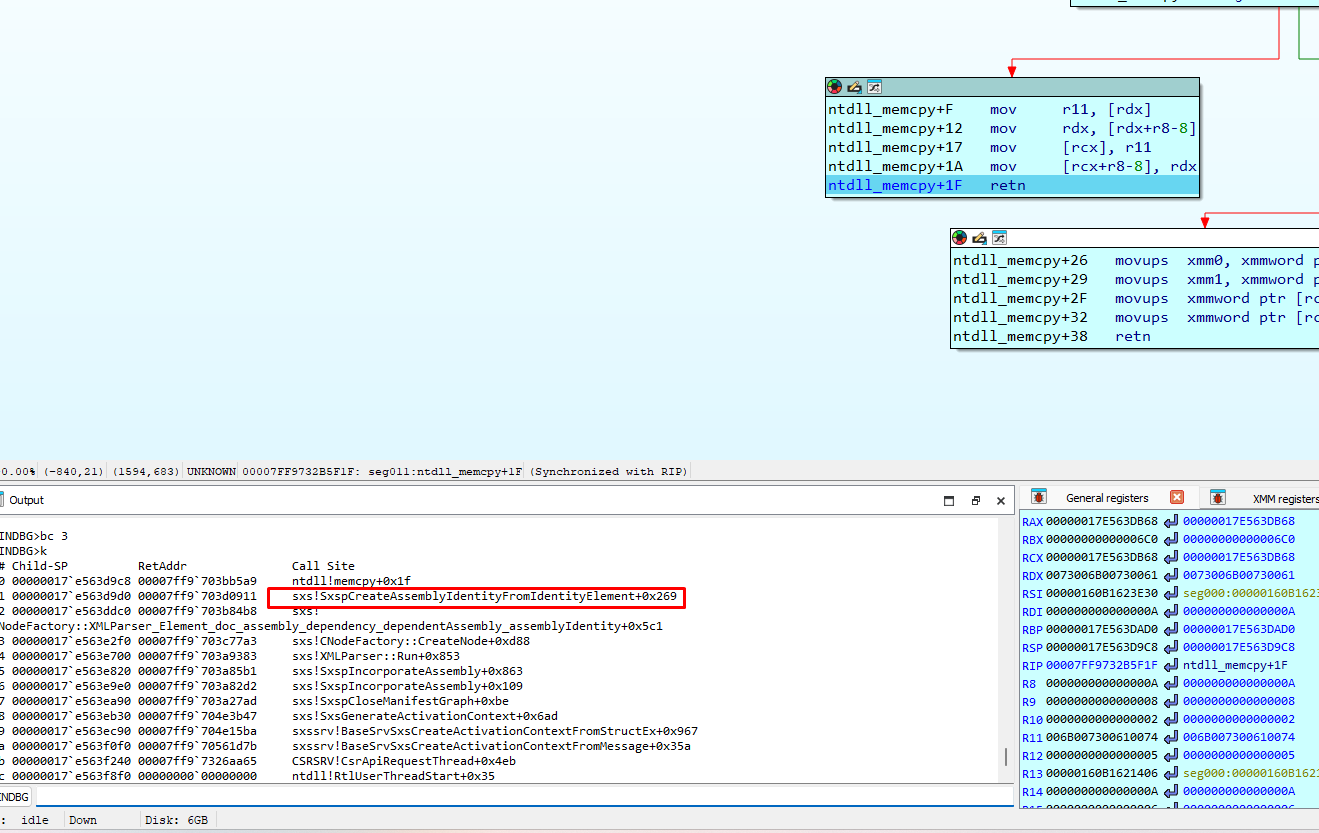Open the WINDBG command interpreter selector
Screen dimensions: 1319x833
coord(14,797)
